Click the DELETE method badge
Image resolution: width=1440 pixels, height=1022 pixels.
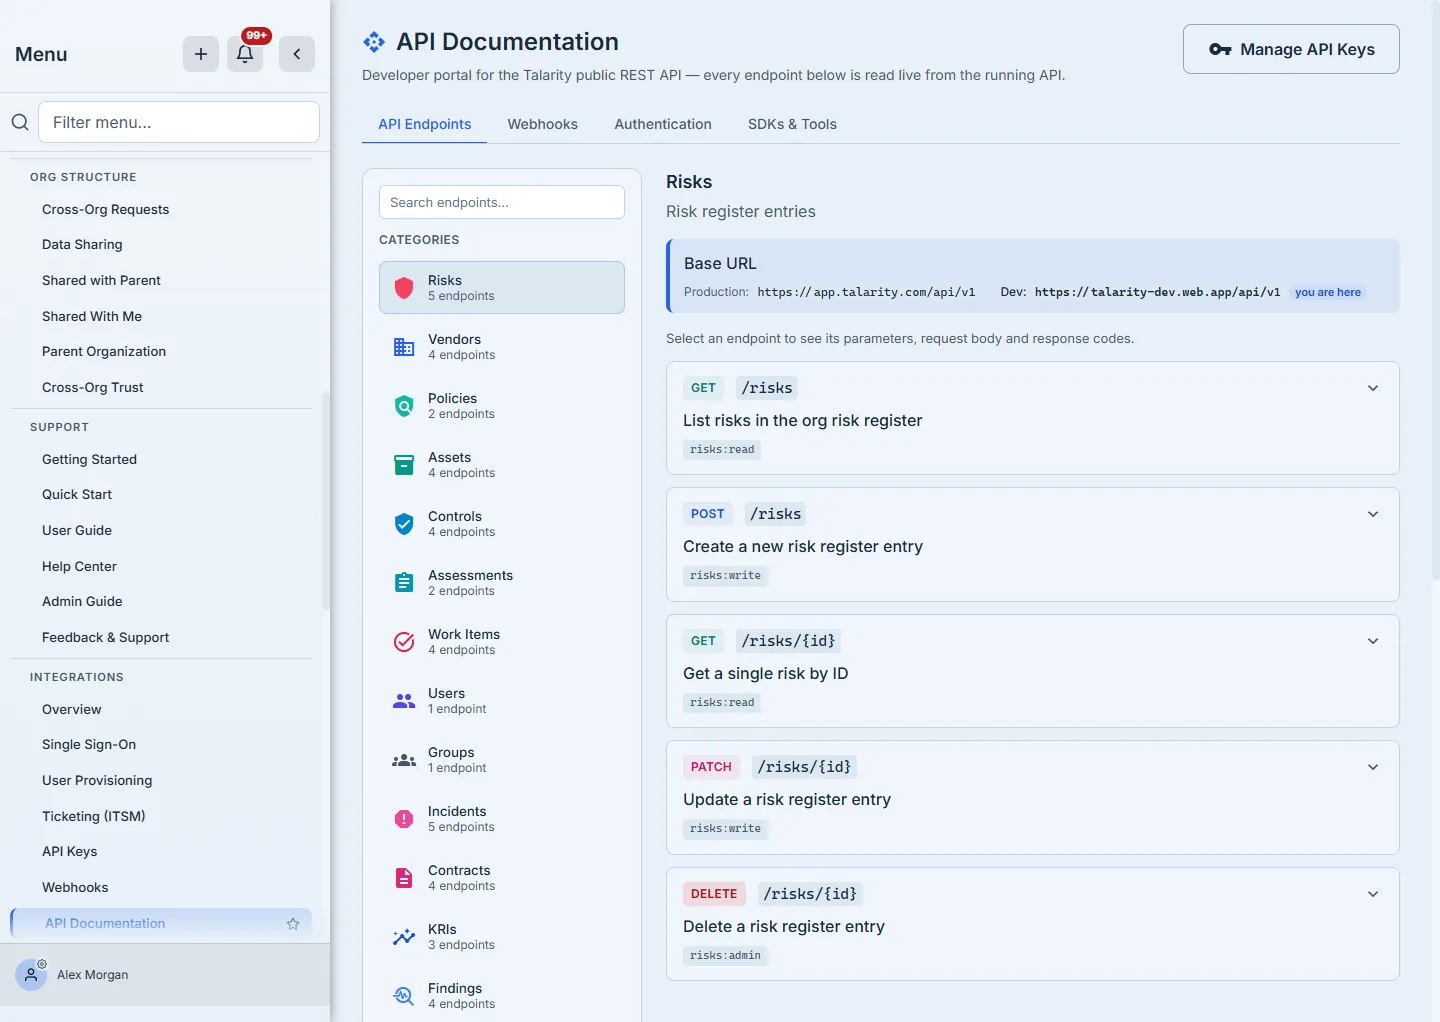(x=714, y=894)
